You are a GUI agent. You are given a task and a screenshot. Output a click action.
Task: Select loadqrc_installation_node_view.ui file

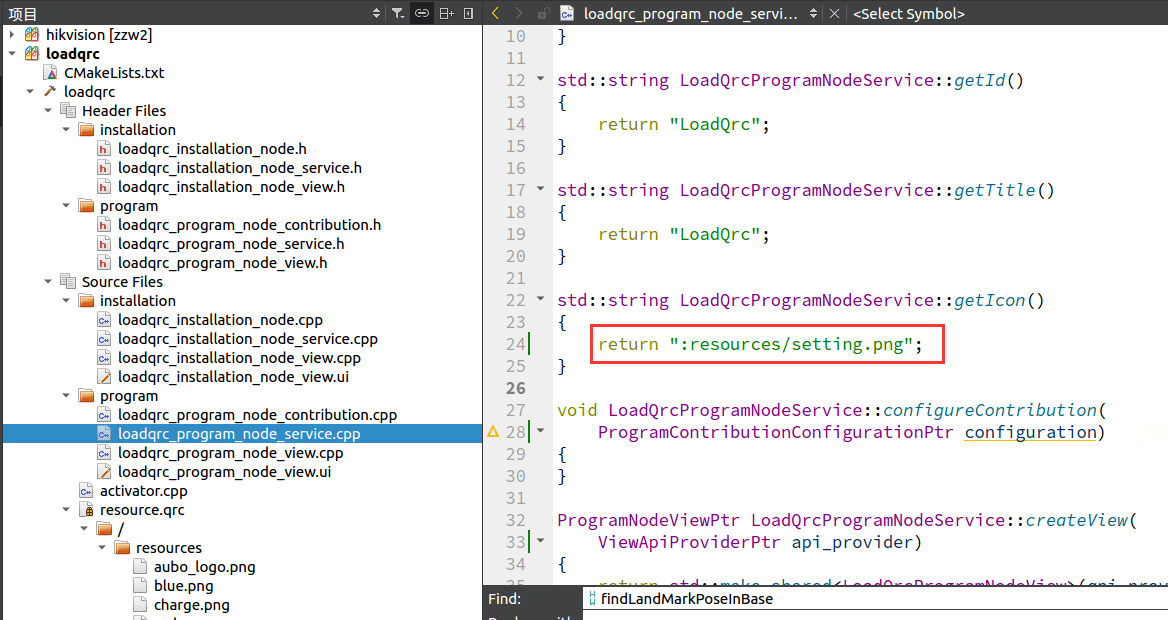[233, 376]
